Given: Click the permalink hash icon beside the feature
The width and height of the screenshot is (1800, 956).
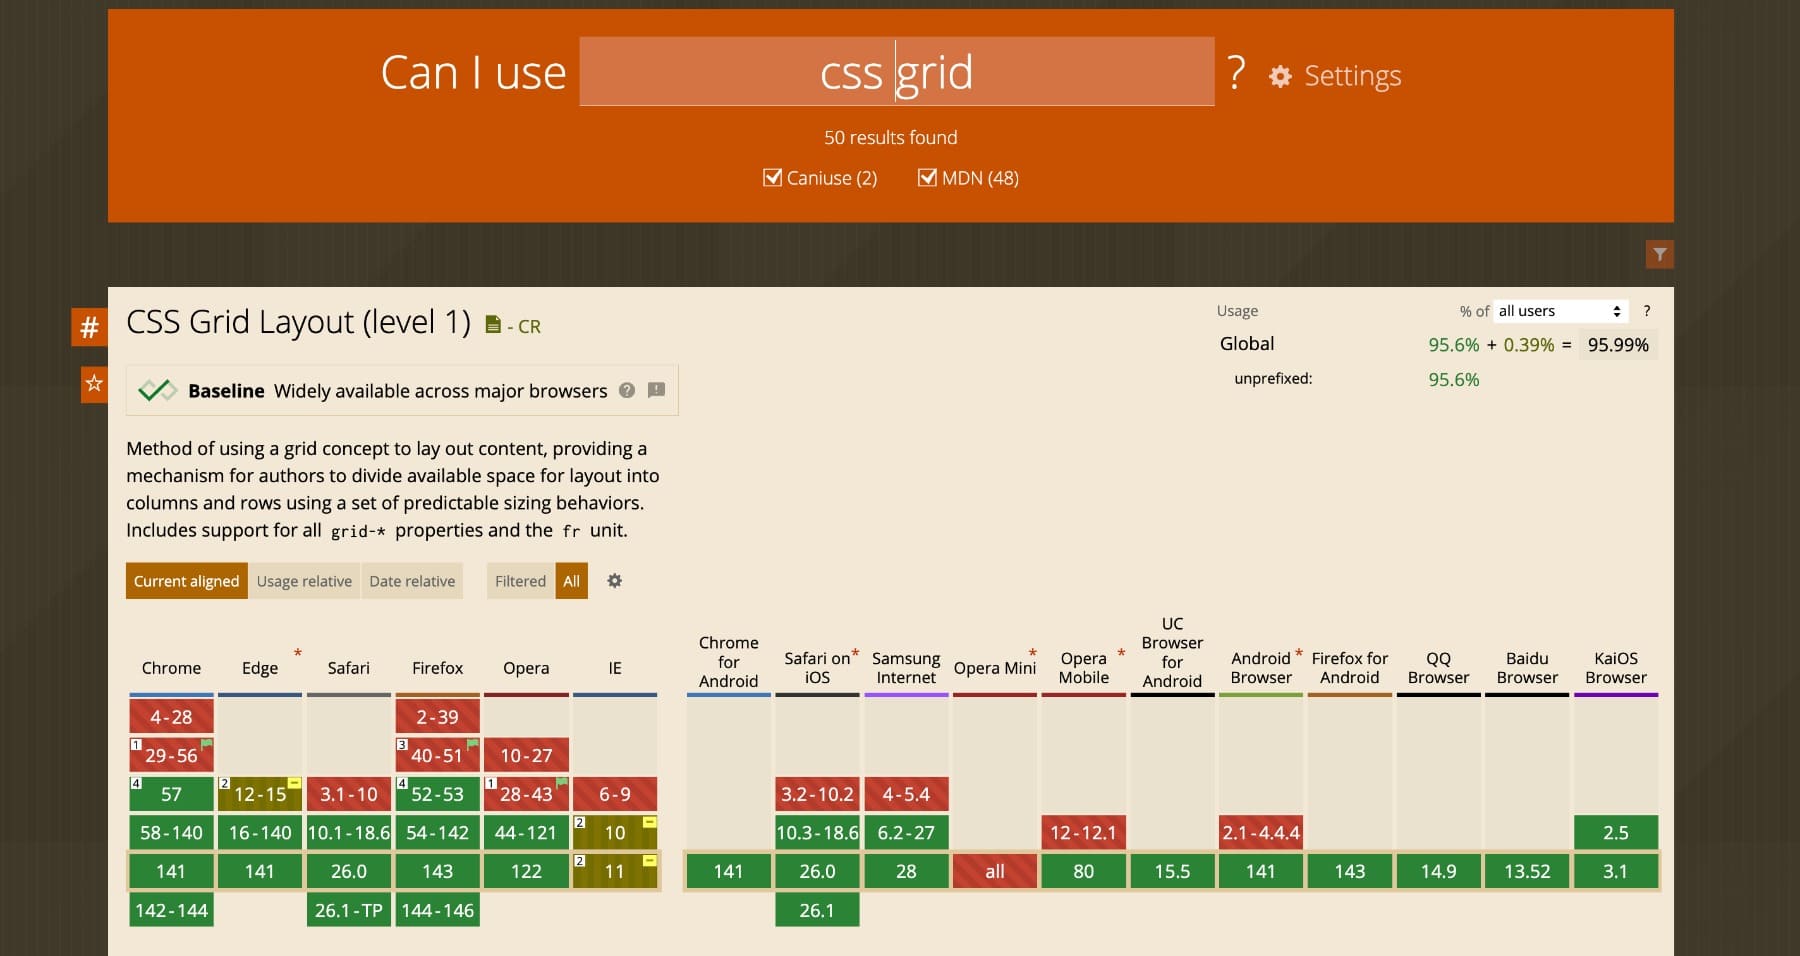Looking at the screenshot, I should pos(89,326).
